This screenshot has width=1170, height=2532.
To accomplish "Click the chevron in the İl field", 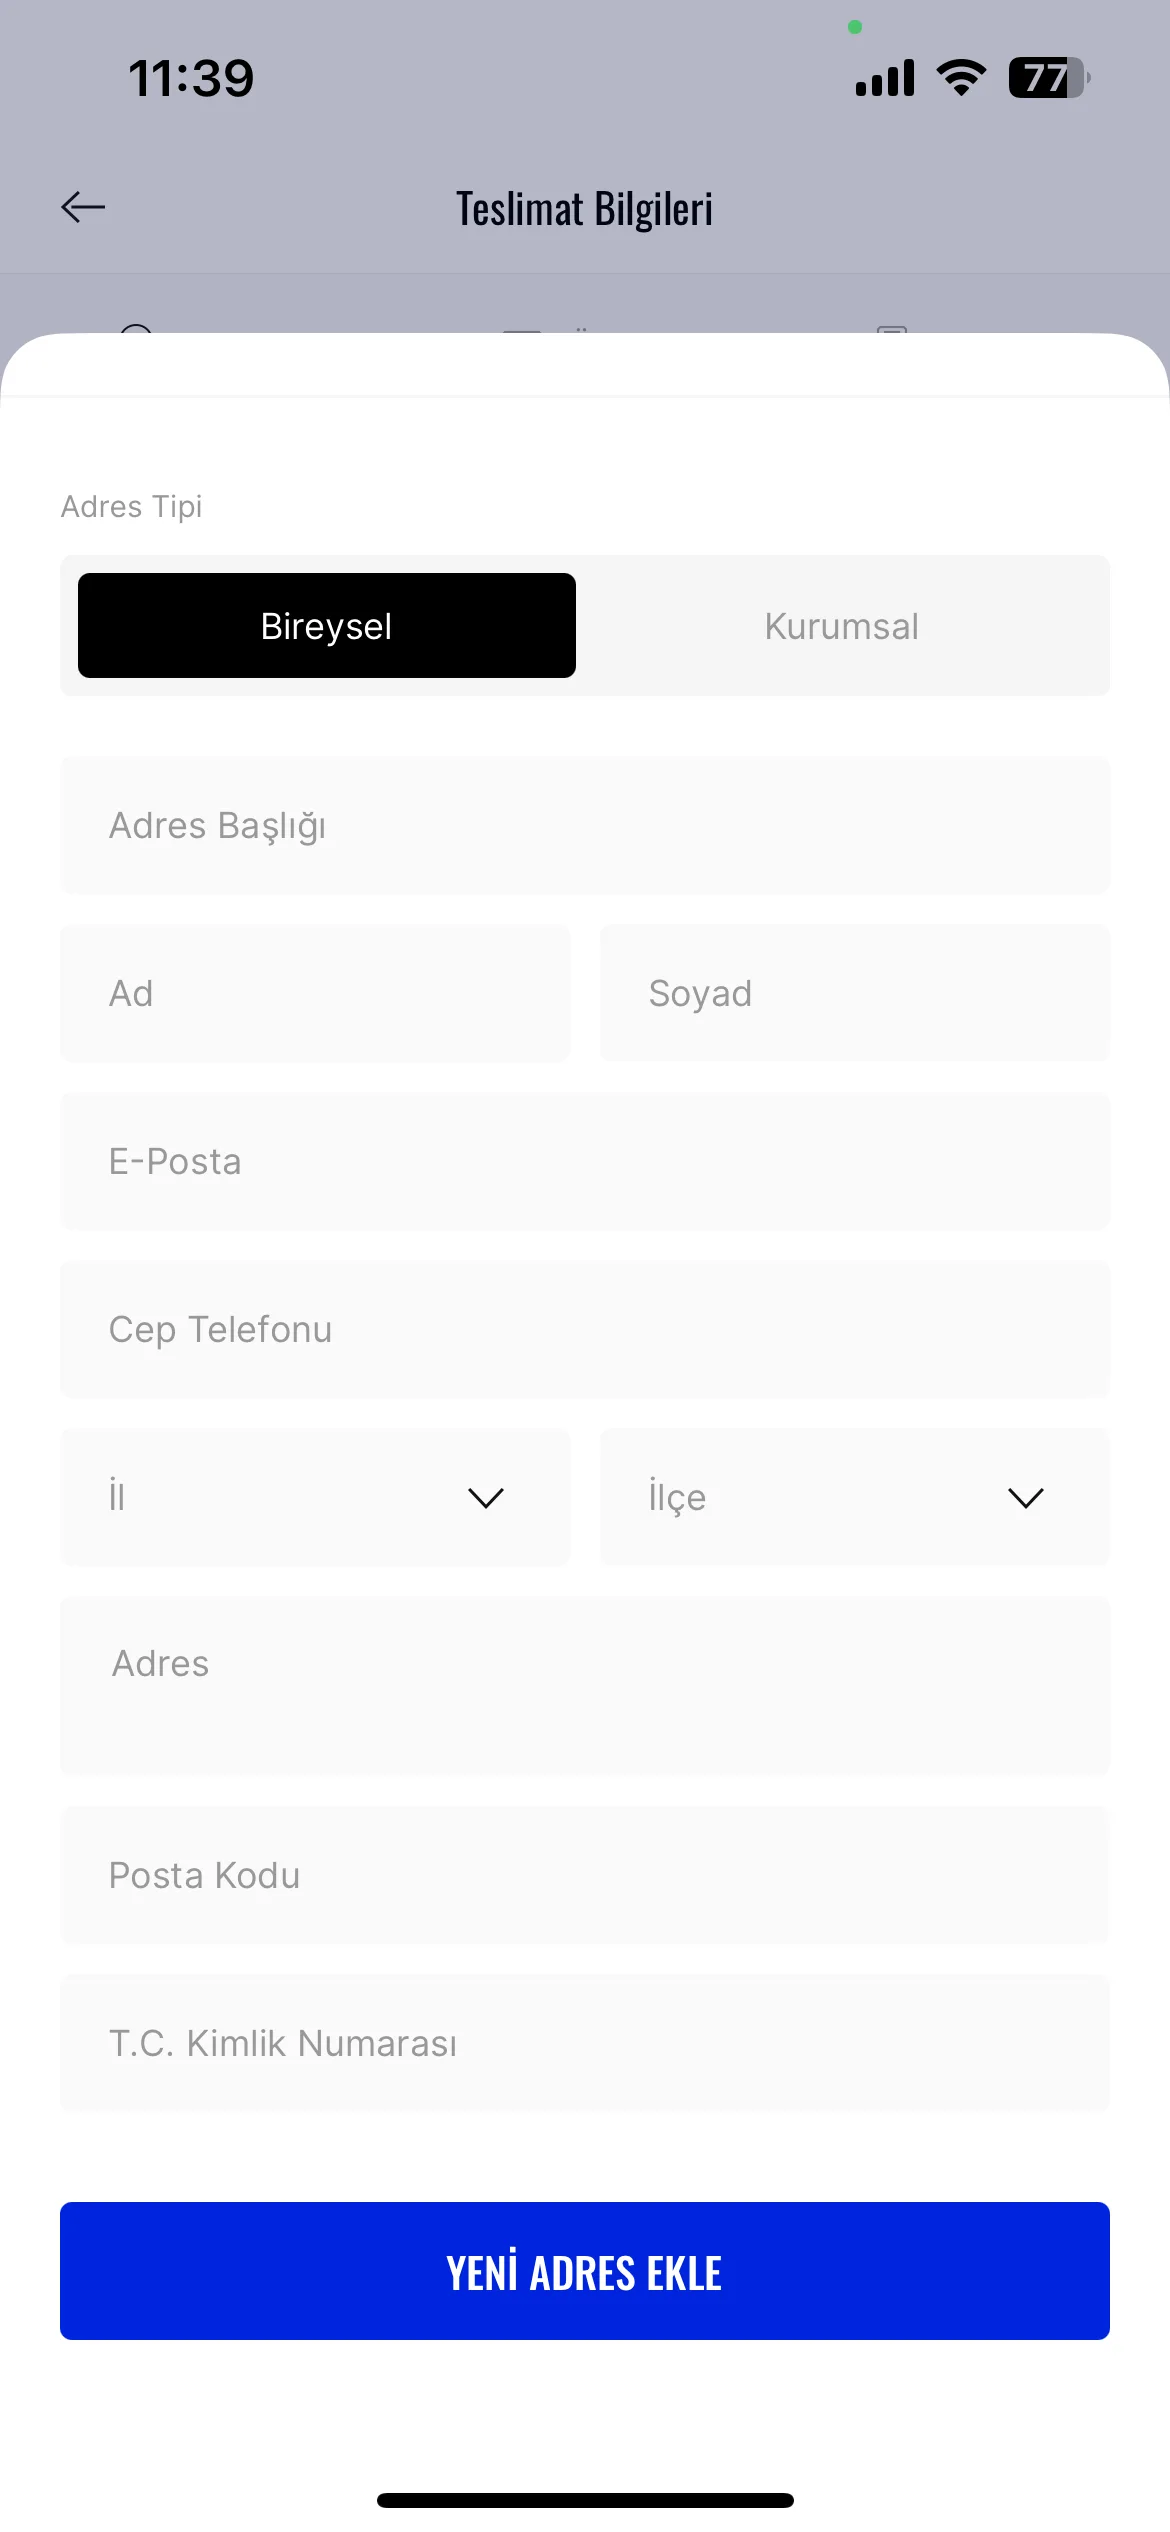I will [486, 1498].
